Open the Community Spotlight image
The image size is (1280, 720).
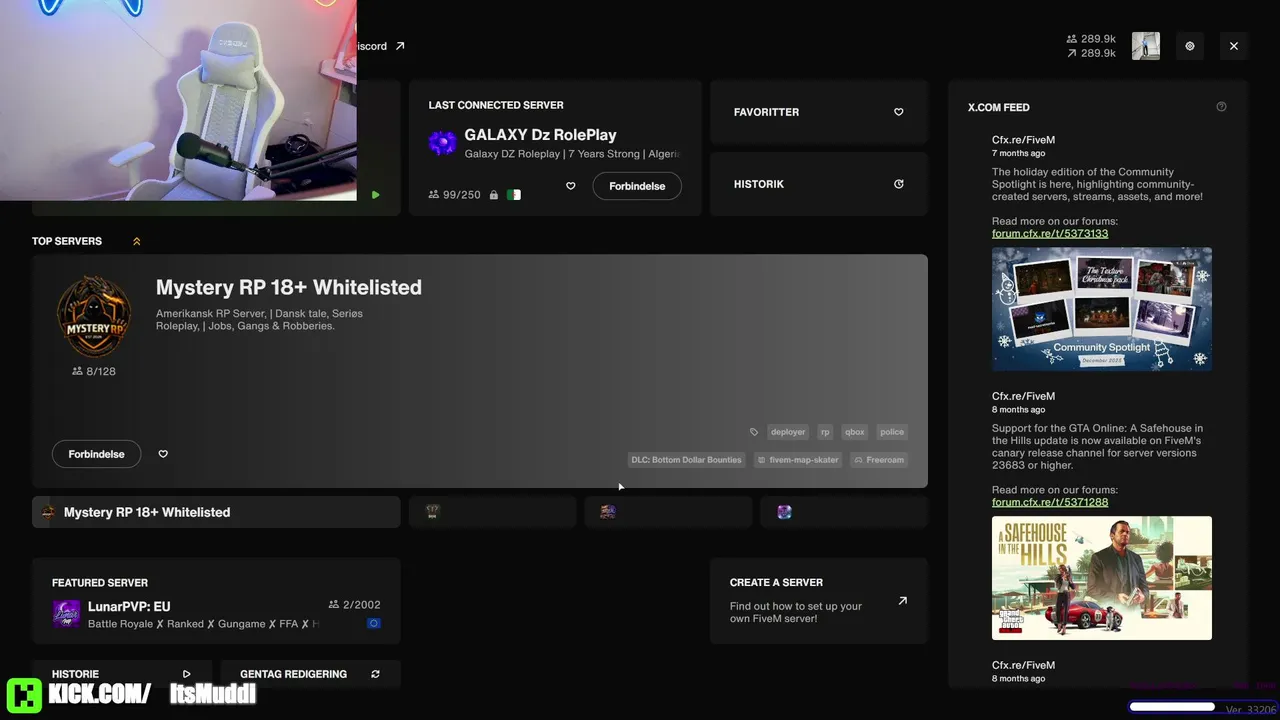(x=1102, y=309)
